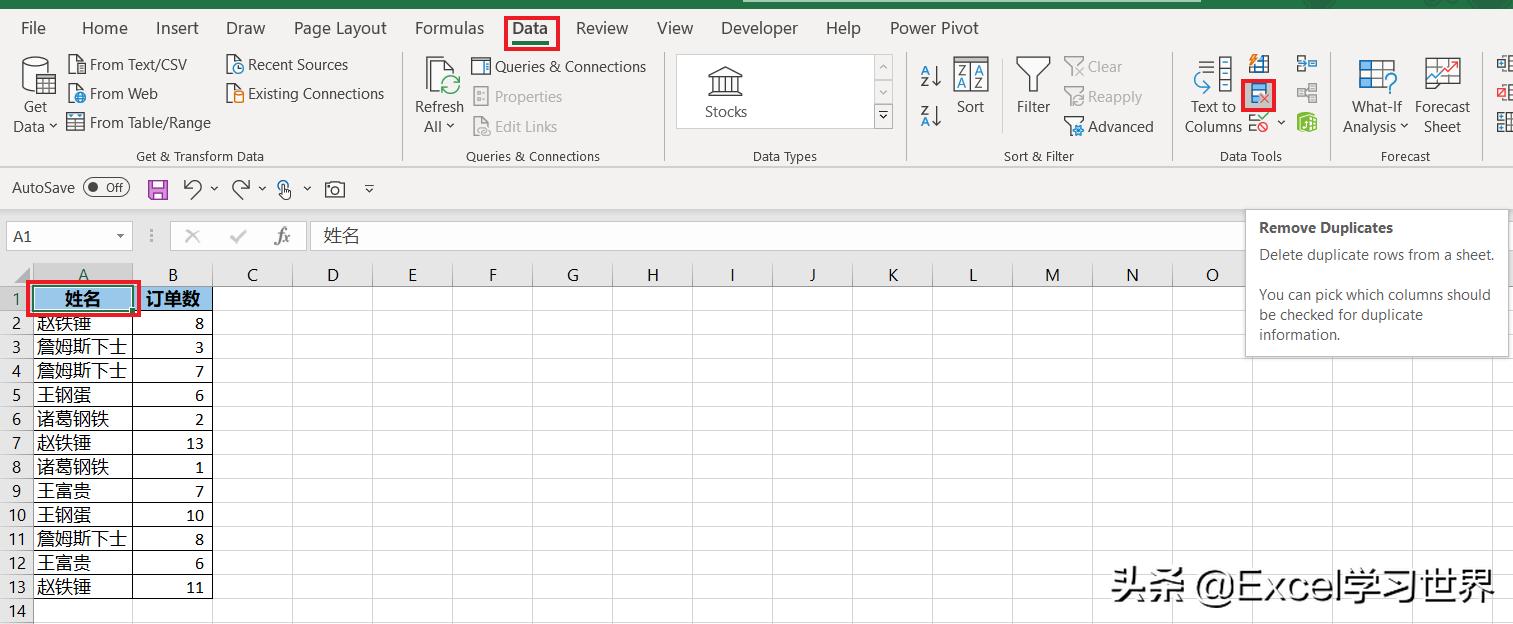Click the Undo arrow

192,188
